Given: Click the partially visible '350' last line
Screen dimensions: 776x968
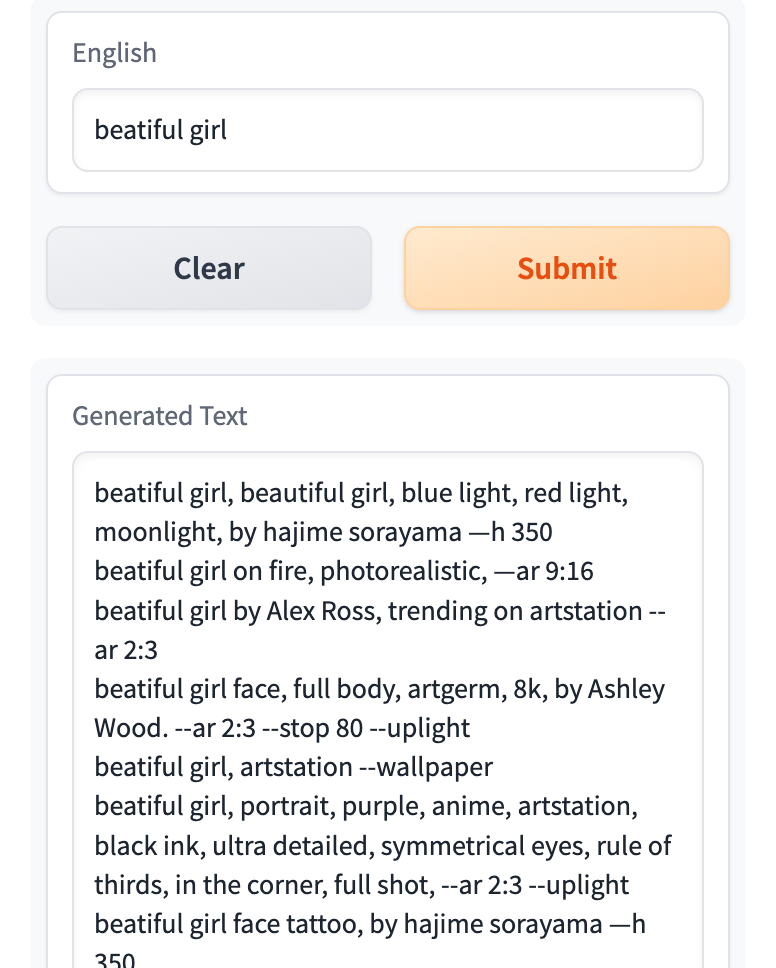Looking at the screenshot, I should 115,959.
